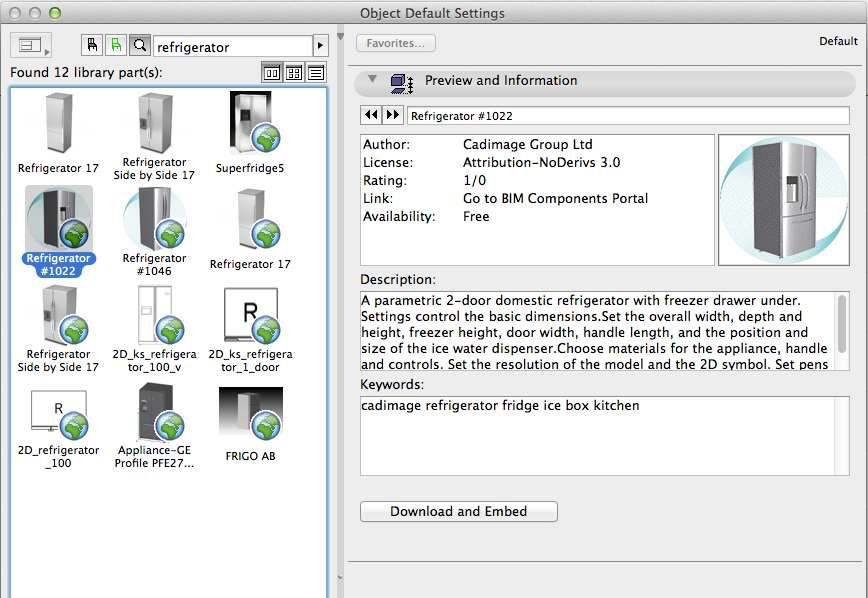Open the search library parts magnifier tool
This screenshot has height=598, width=868.
pyautogui.click(x=137, y=45)
